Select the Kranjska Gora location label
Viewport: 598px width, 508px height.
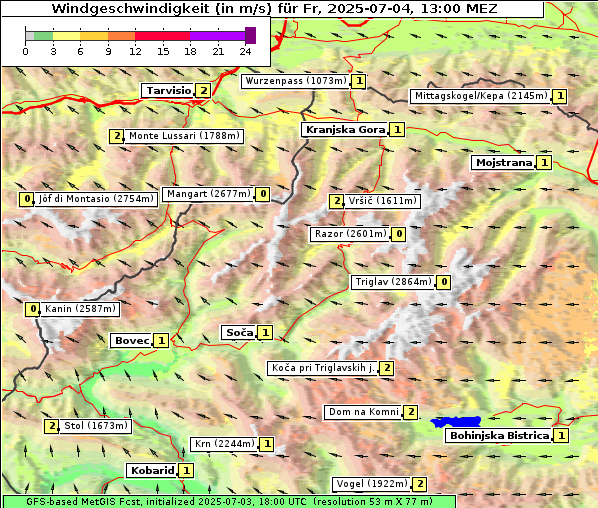click(x=345, y=130)
